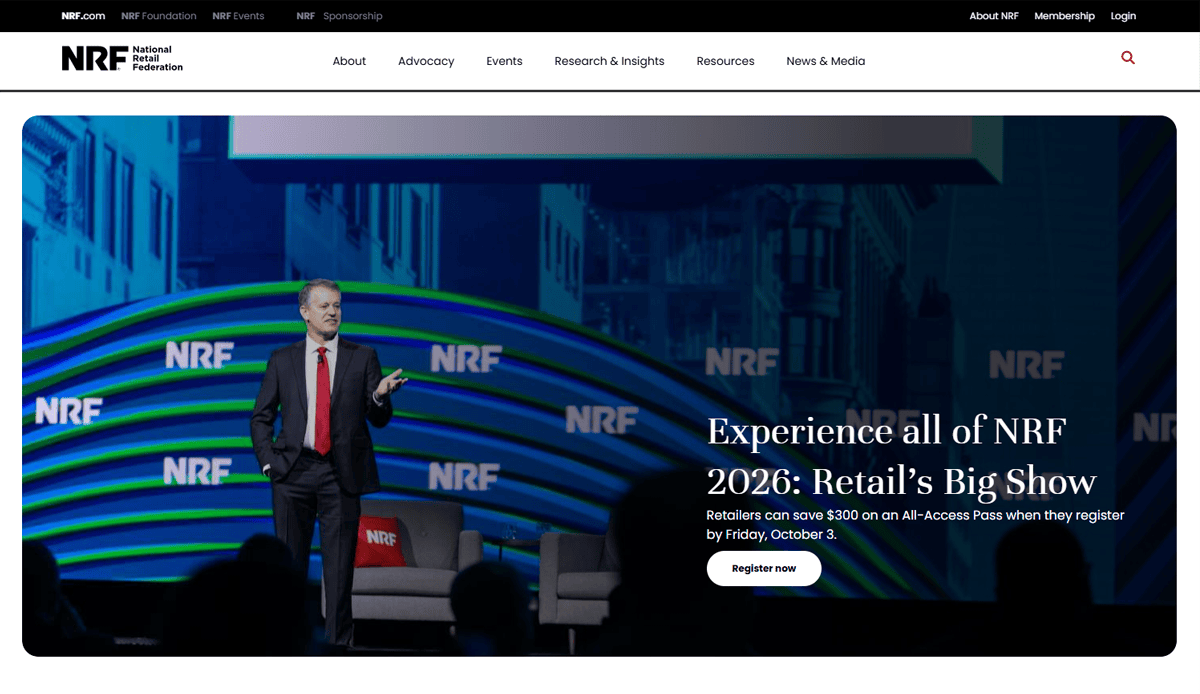This screenshot has width=1200, height=694.
Task: Open the About navigation dropdown
Action: tap(349, 61)
